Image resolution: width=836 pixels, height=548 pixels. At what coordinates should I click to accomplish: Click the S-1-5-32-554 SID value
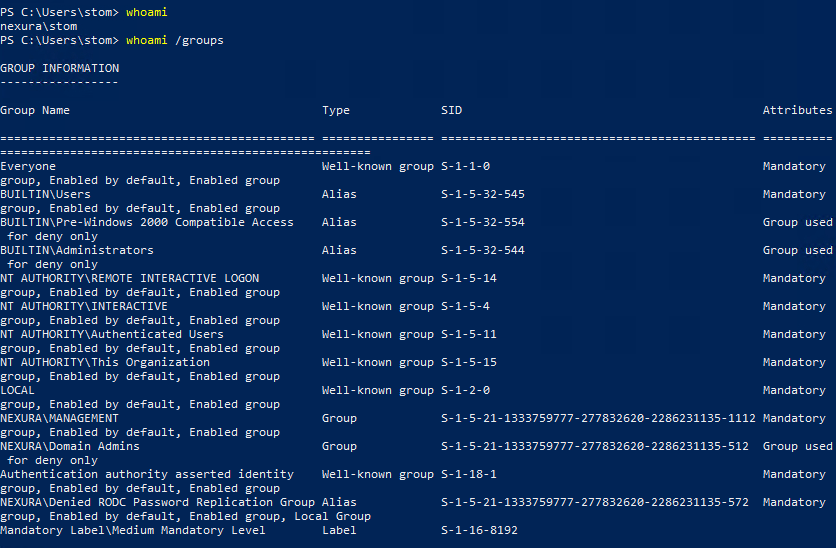tap(482, 222)
